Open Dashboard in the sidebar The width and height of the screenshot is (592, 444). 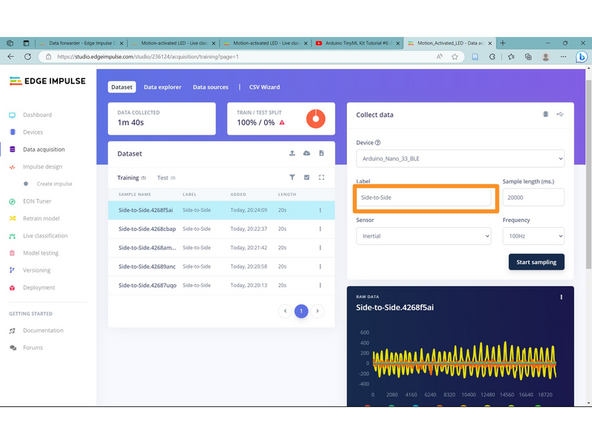tap(37, 115)
